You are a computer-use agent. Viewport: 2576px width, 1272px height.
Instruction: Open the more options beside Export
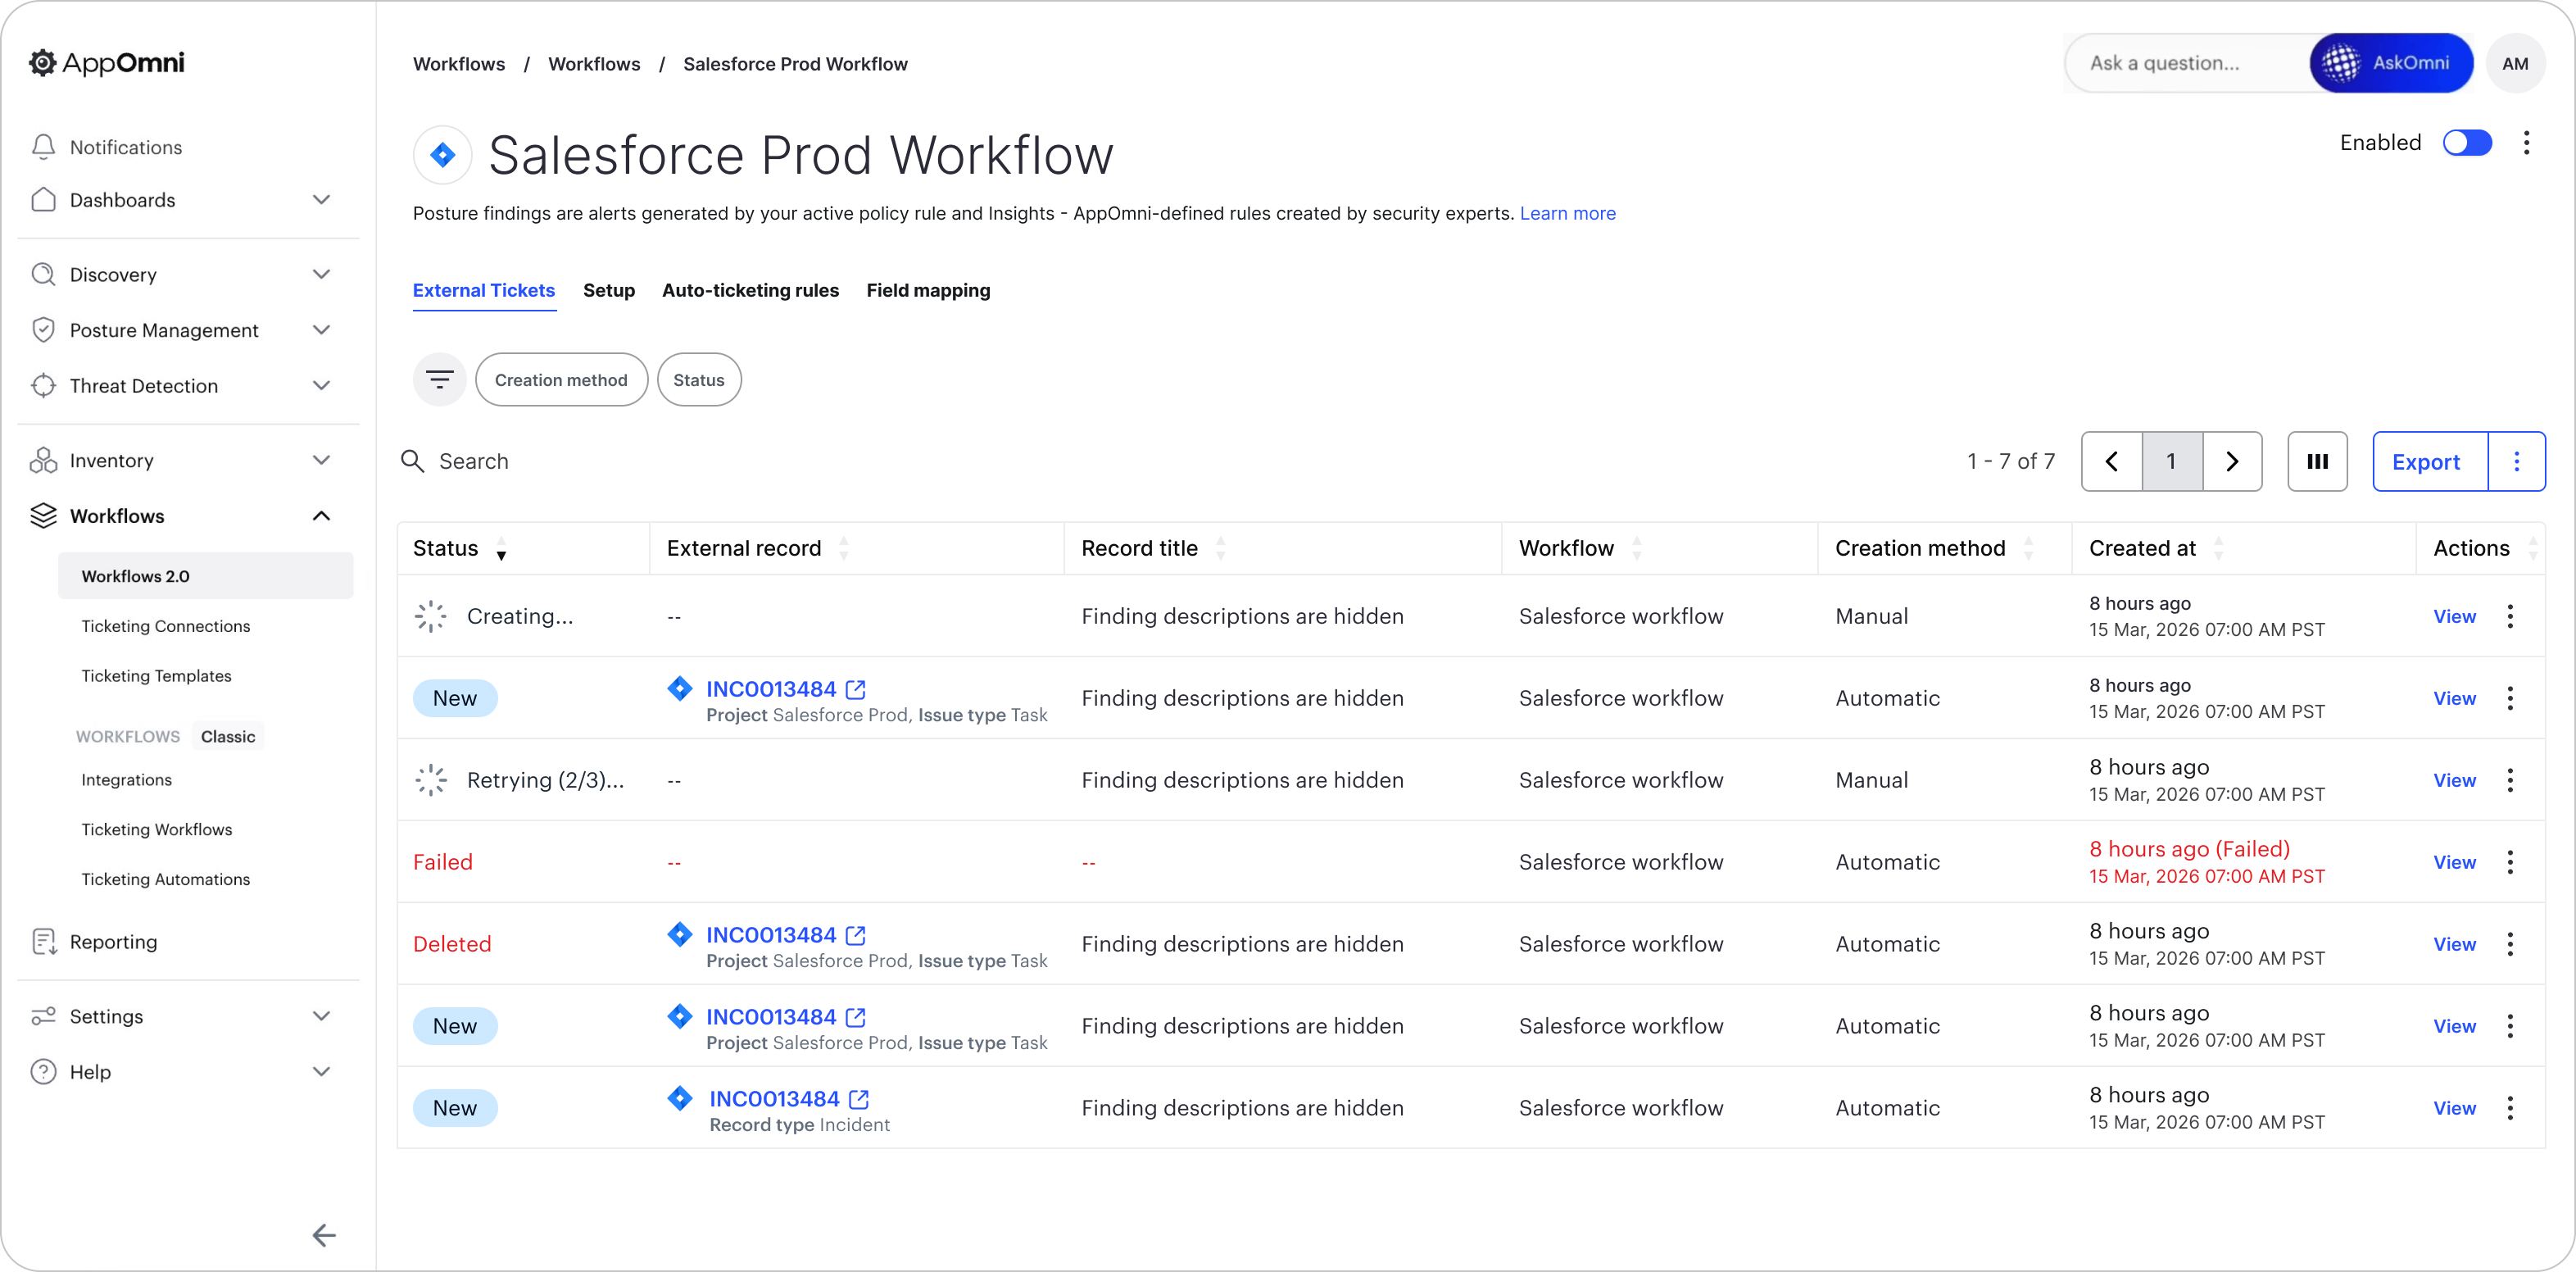pos(2516,461)
